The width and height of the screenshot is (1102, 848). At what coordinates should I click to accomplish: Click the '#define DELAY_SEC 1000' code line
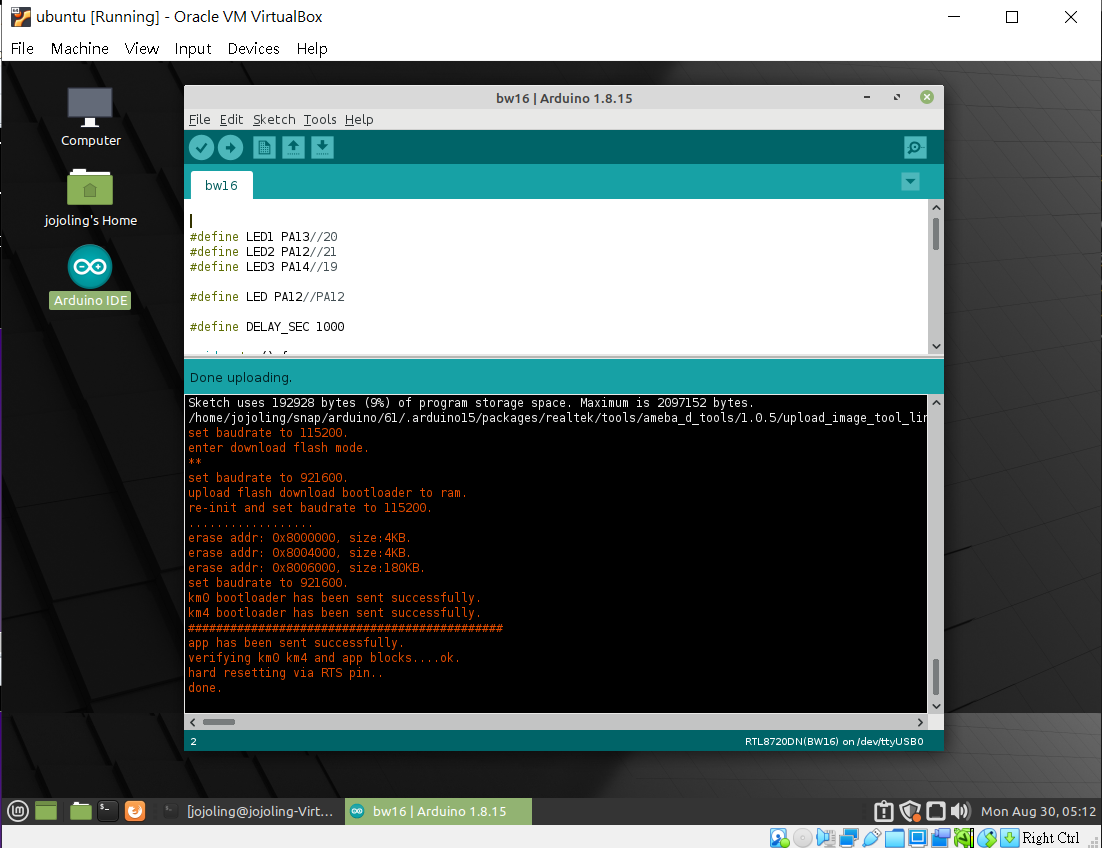click(x=267, y=327)
